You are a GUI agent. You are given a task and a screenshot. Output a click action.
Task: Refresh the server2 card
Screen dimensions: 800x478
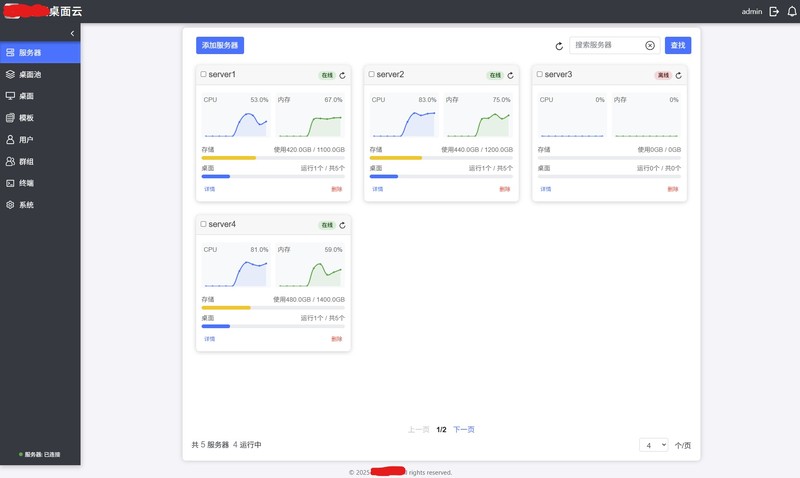tap(510, 76)
